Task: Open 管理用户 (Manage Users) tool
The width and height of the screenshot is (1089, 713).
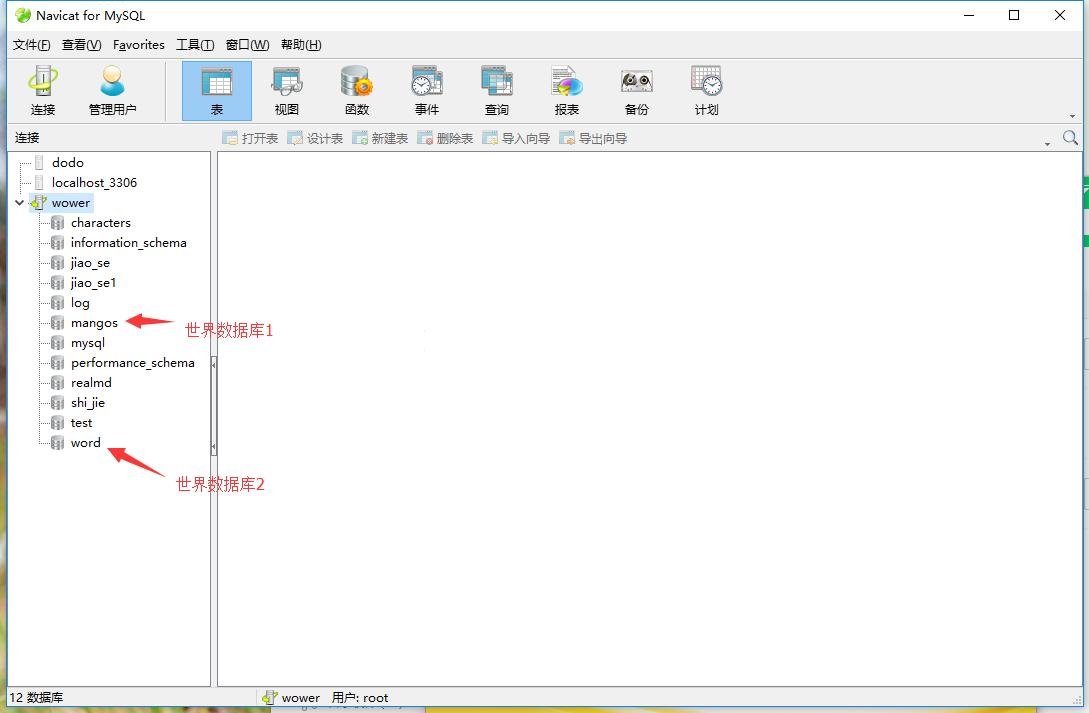Action: (x=113, y=90)
